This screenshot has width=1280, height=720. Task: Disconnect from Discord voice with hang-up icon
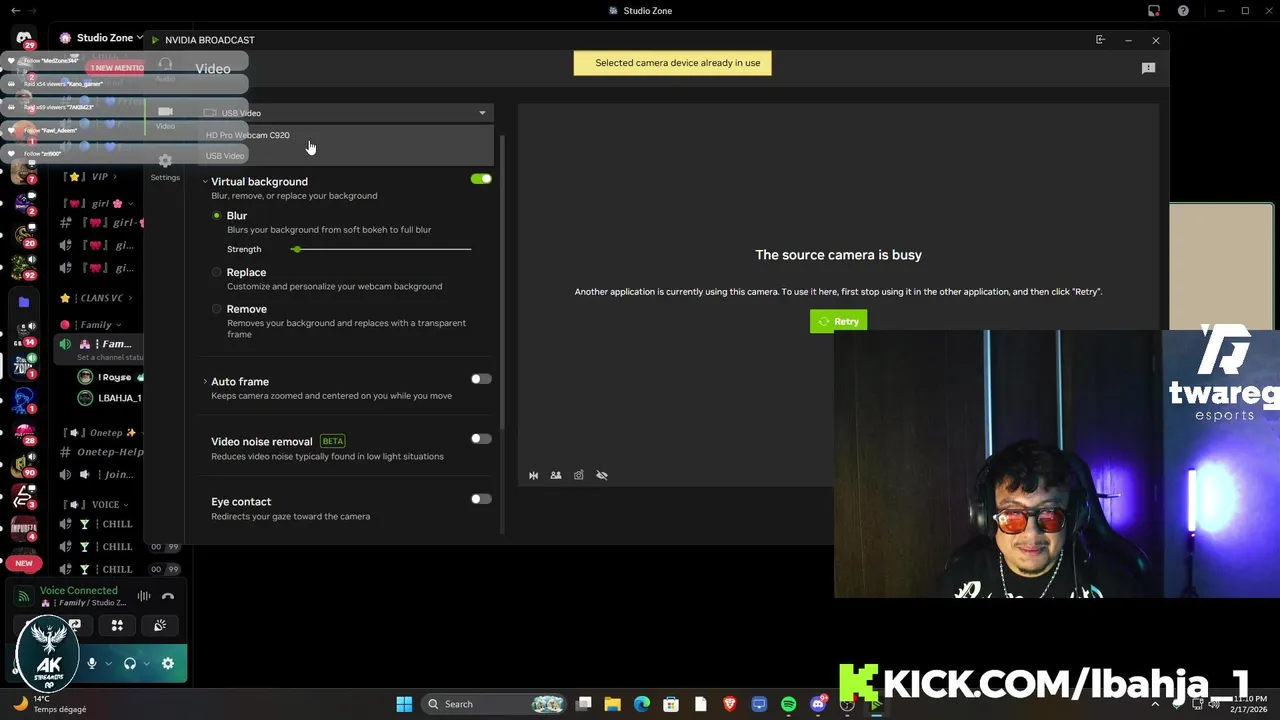[168, 597]
